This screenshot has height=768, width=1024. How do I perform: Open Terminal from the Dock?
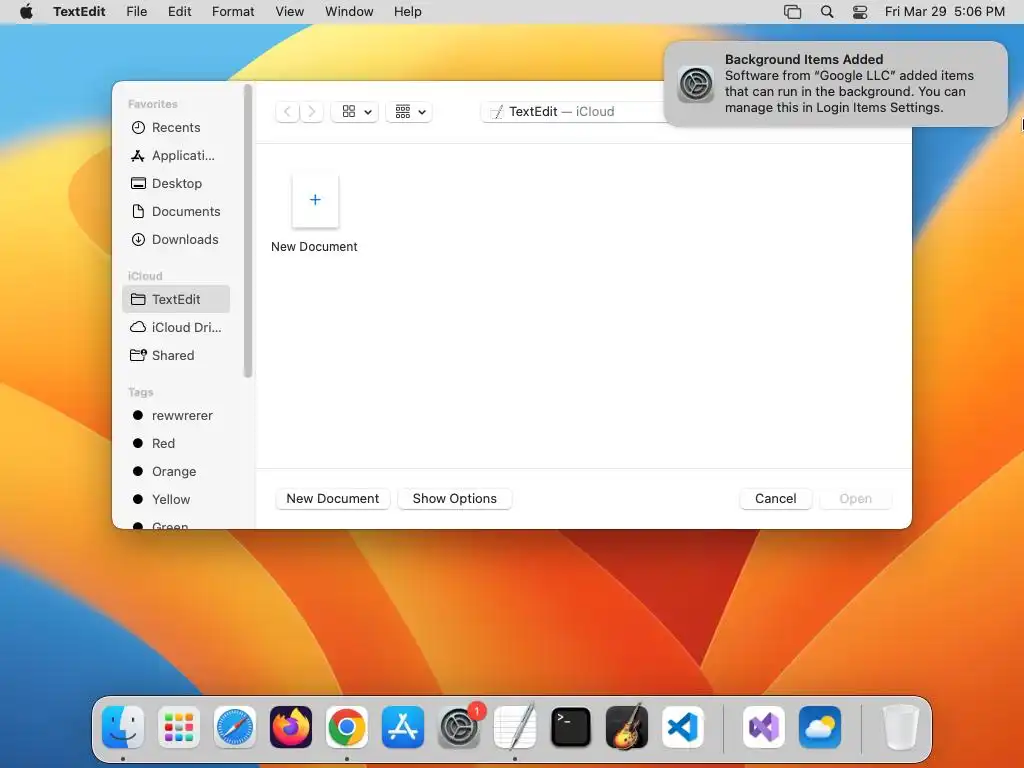571,727
